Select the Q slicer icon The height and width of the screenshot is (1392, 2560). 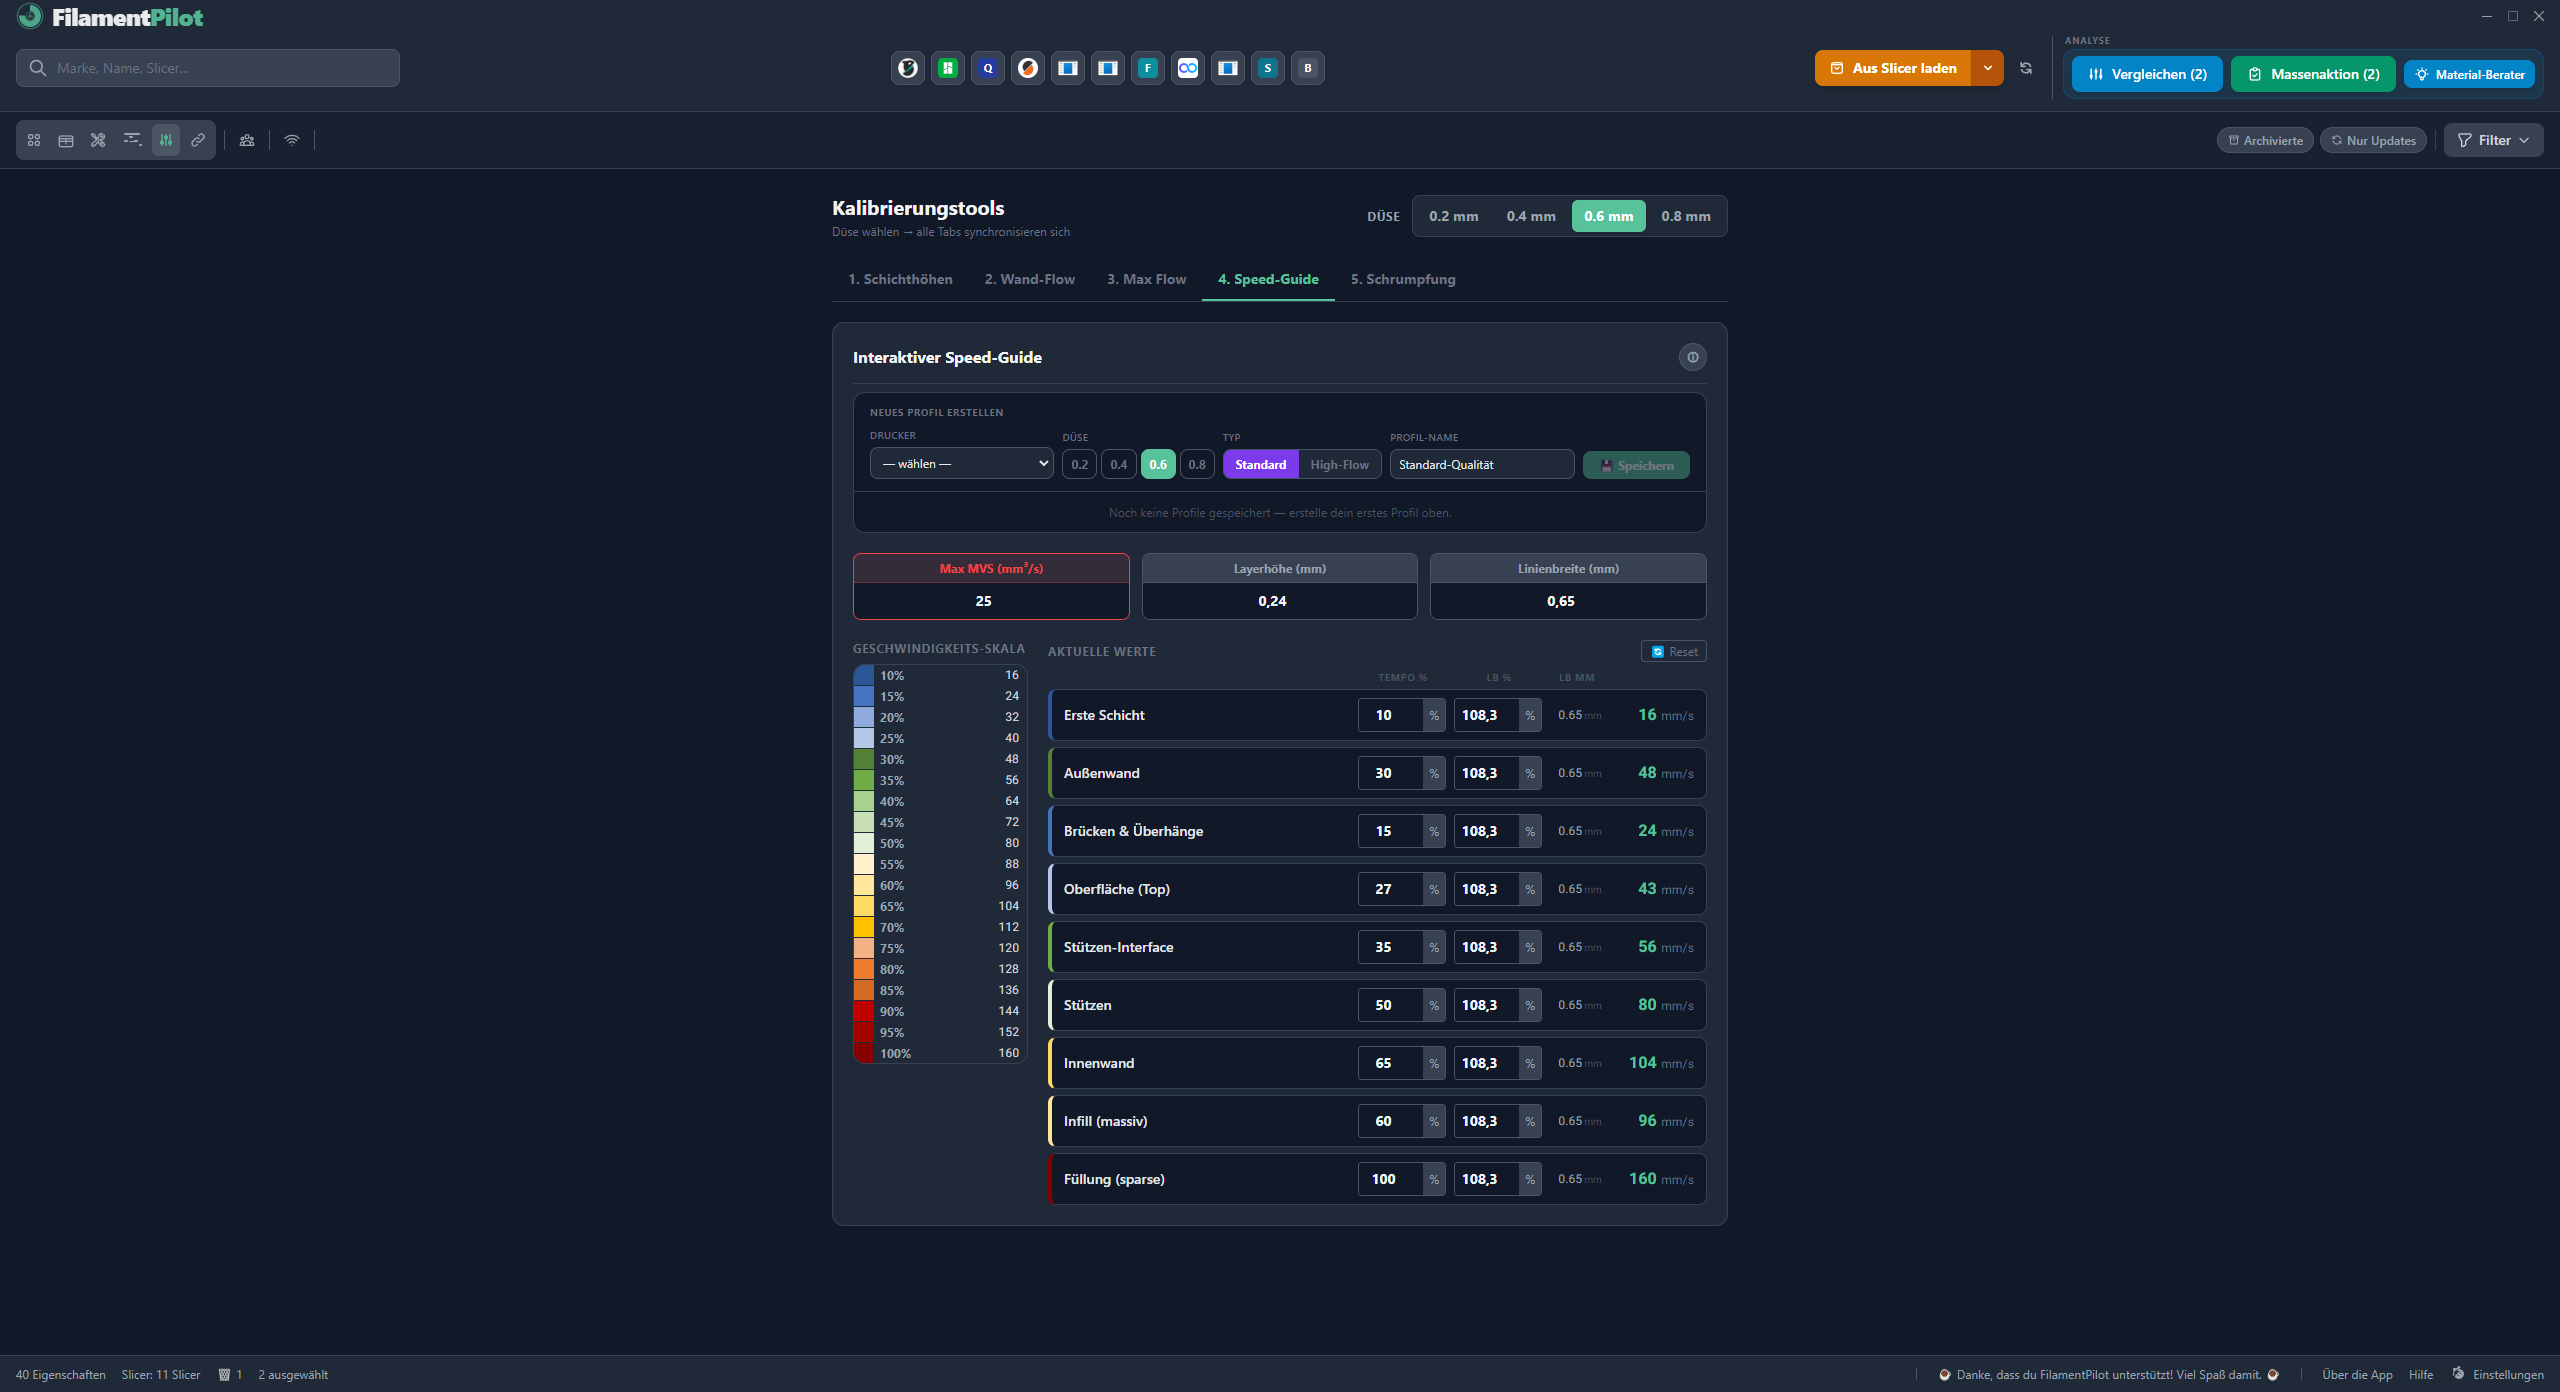(988, 68)
